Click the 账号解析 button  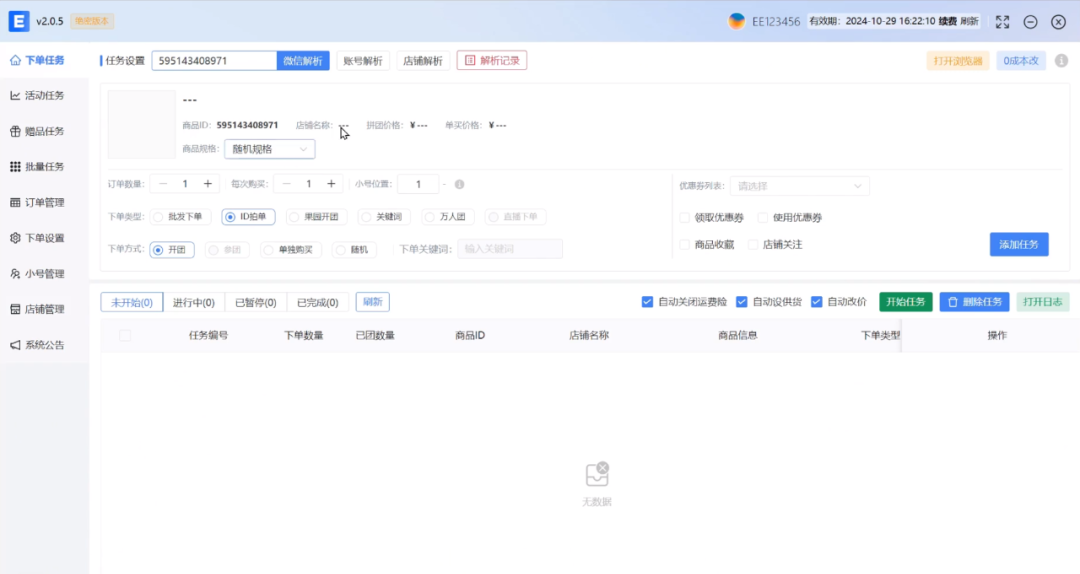pyautogui.click(x=363, y=61)
